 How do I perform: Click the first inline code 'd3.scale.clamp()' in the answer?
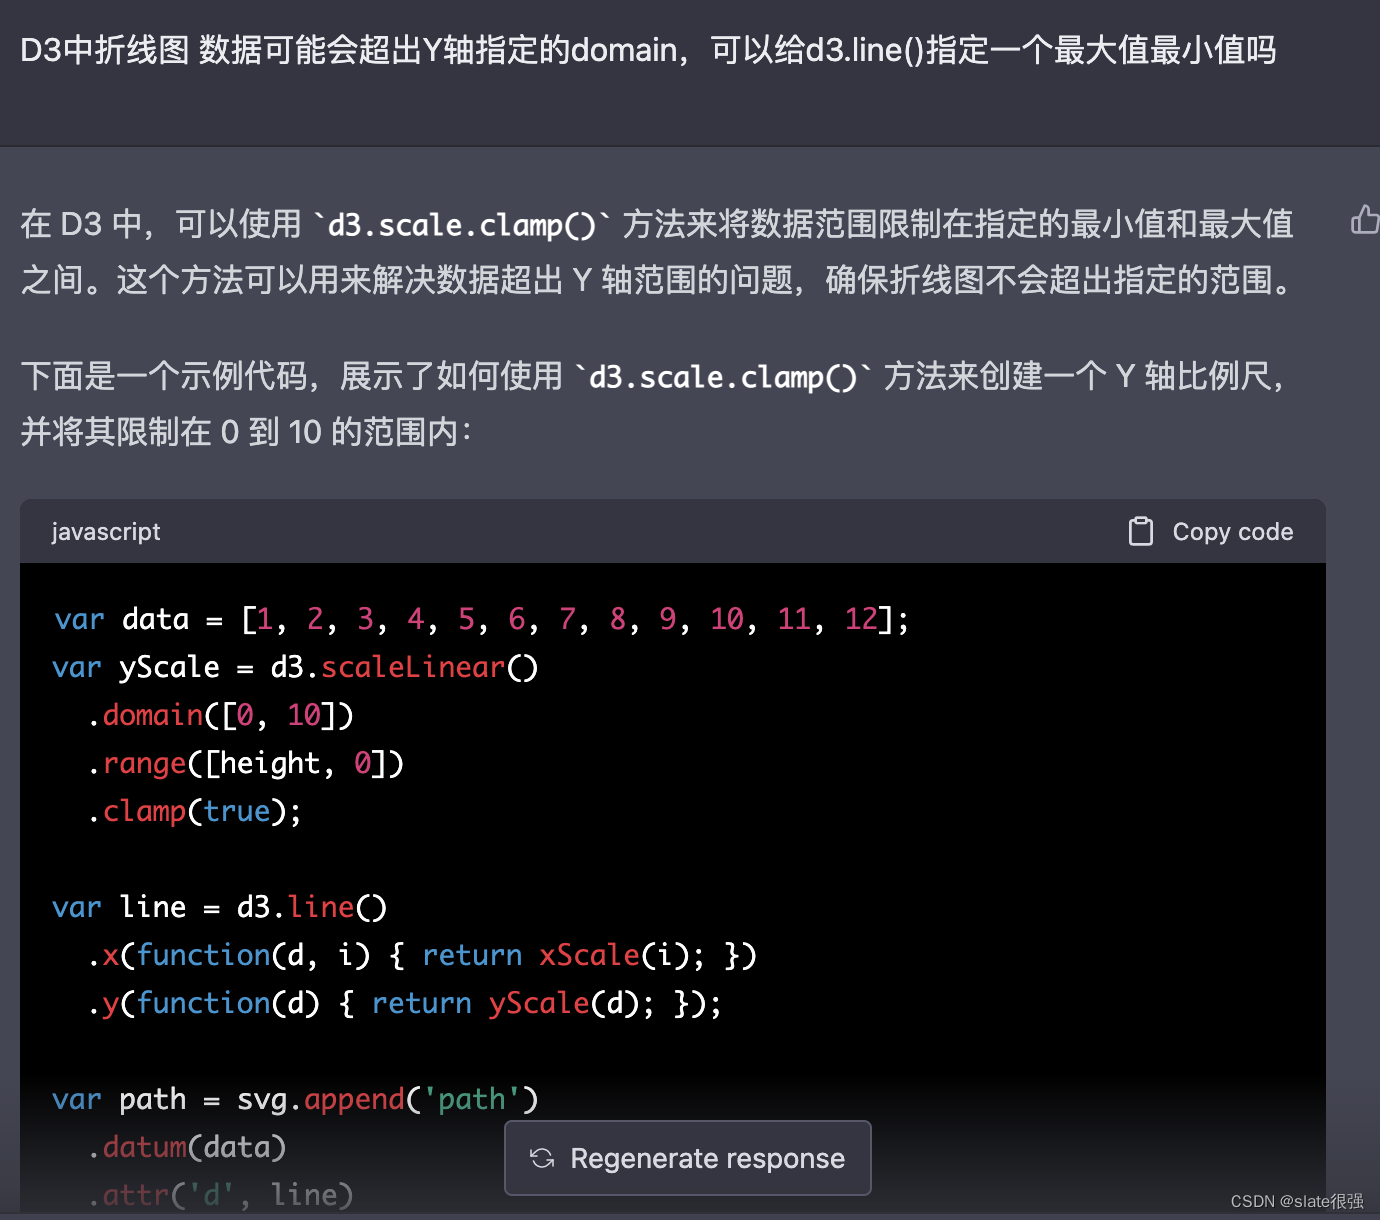tap(462, 224)
